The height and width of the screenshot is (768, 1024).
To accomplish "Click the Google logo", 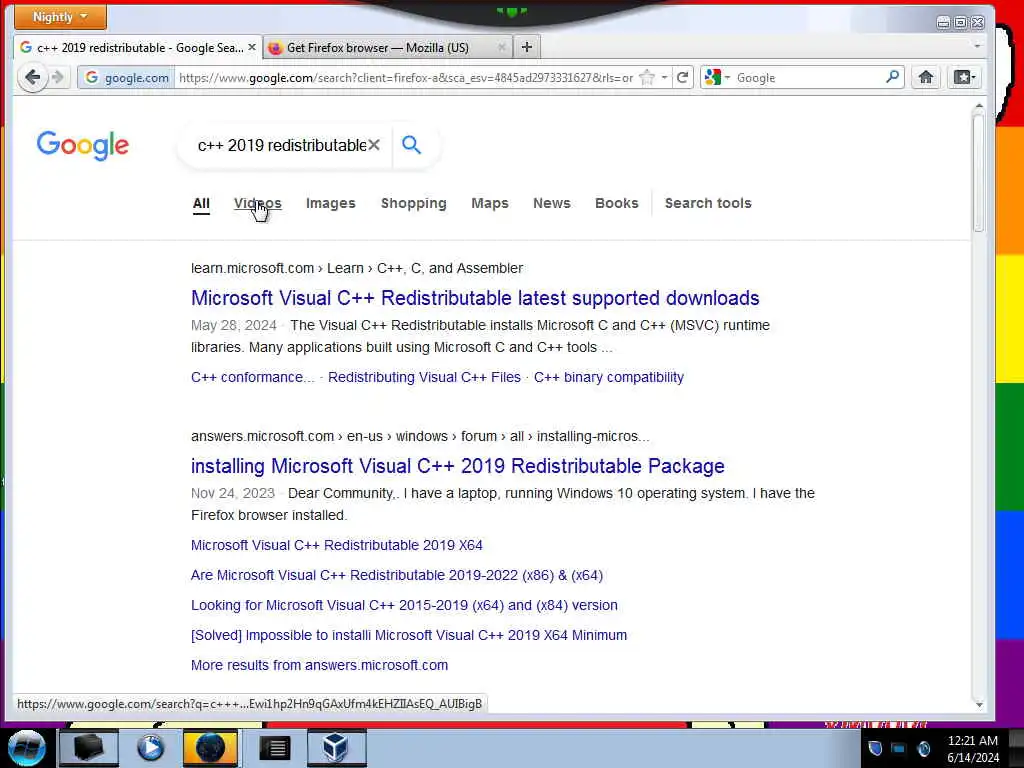I will click(x=82, y=145).
